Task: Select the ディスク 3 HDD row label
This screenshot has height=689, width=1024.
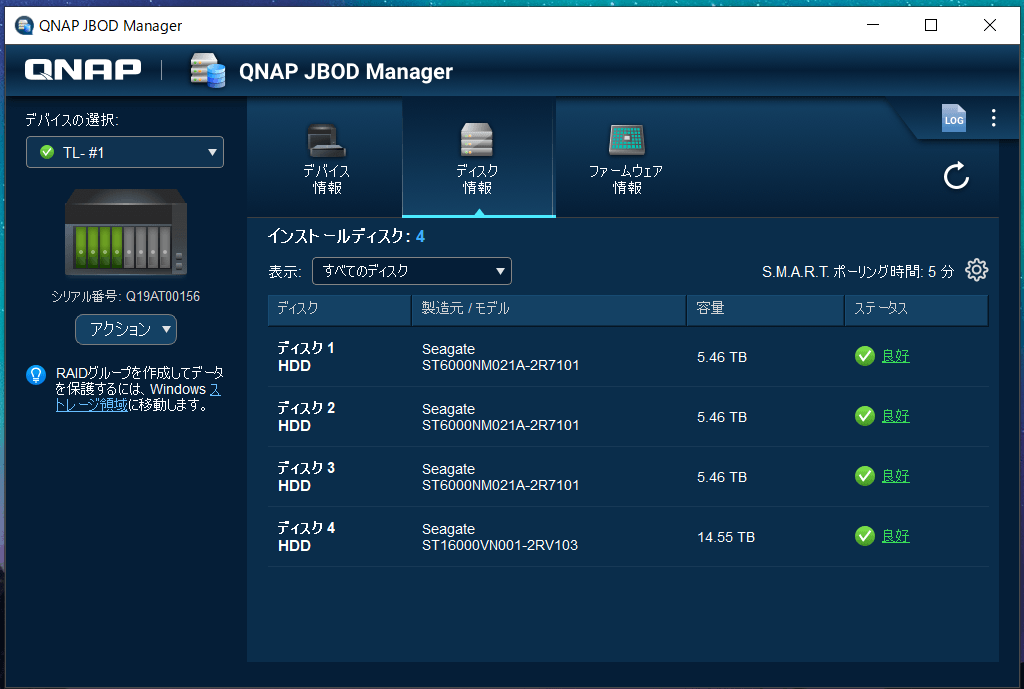Action: 306,477
